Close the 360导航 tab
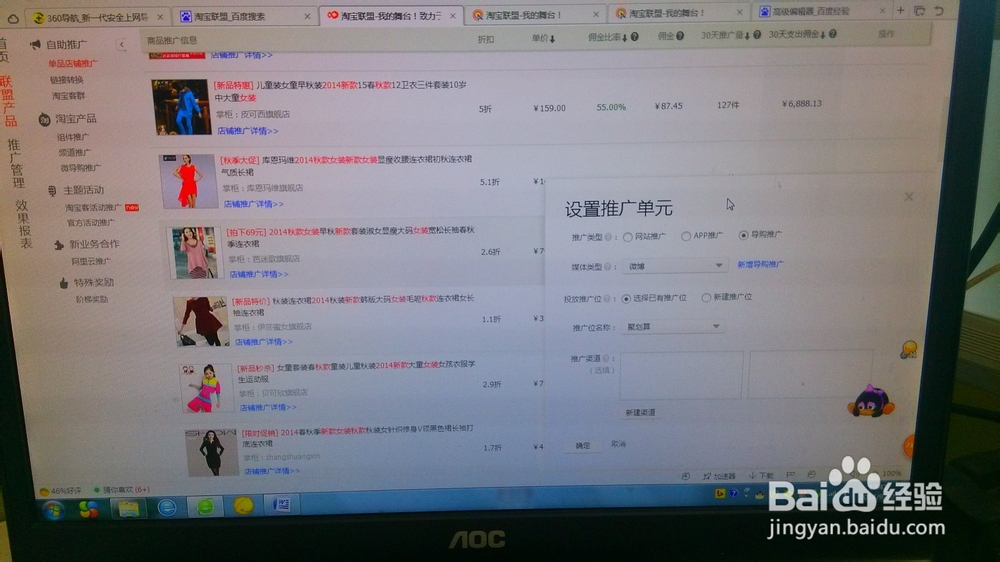The image size is (1000, 562). pyautogui.click(x=159, y=17)
